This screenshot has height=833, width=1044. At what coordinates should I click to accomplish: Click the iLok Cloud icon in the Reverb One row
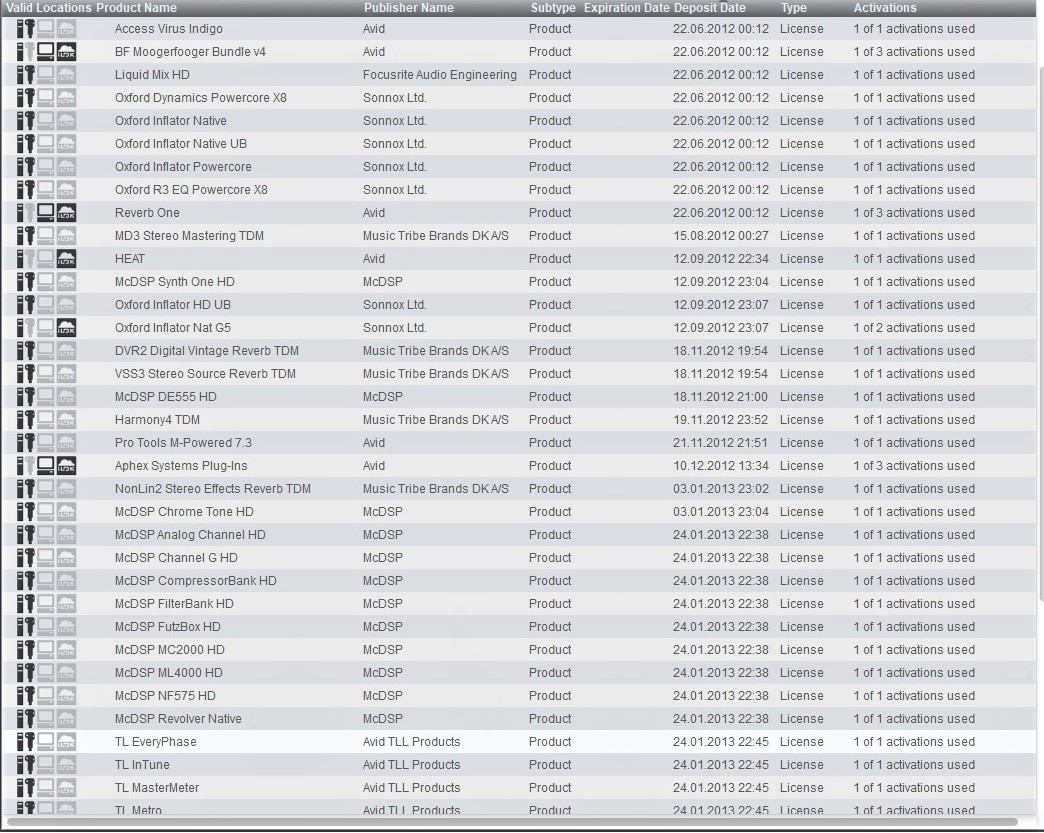coord(66,212)
